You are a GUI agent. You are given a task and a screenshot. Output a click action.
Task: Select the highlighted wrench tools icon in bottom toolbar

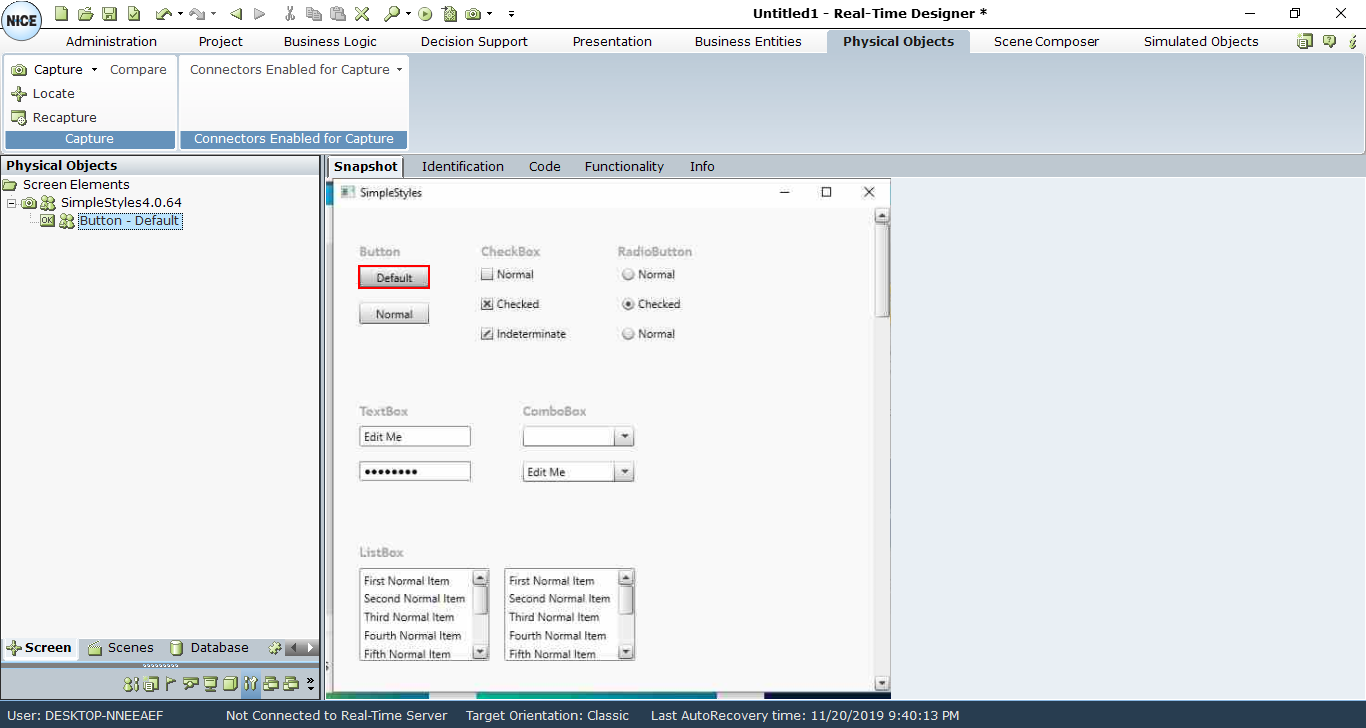(x=250, y=684)
